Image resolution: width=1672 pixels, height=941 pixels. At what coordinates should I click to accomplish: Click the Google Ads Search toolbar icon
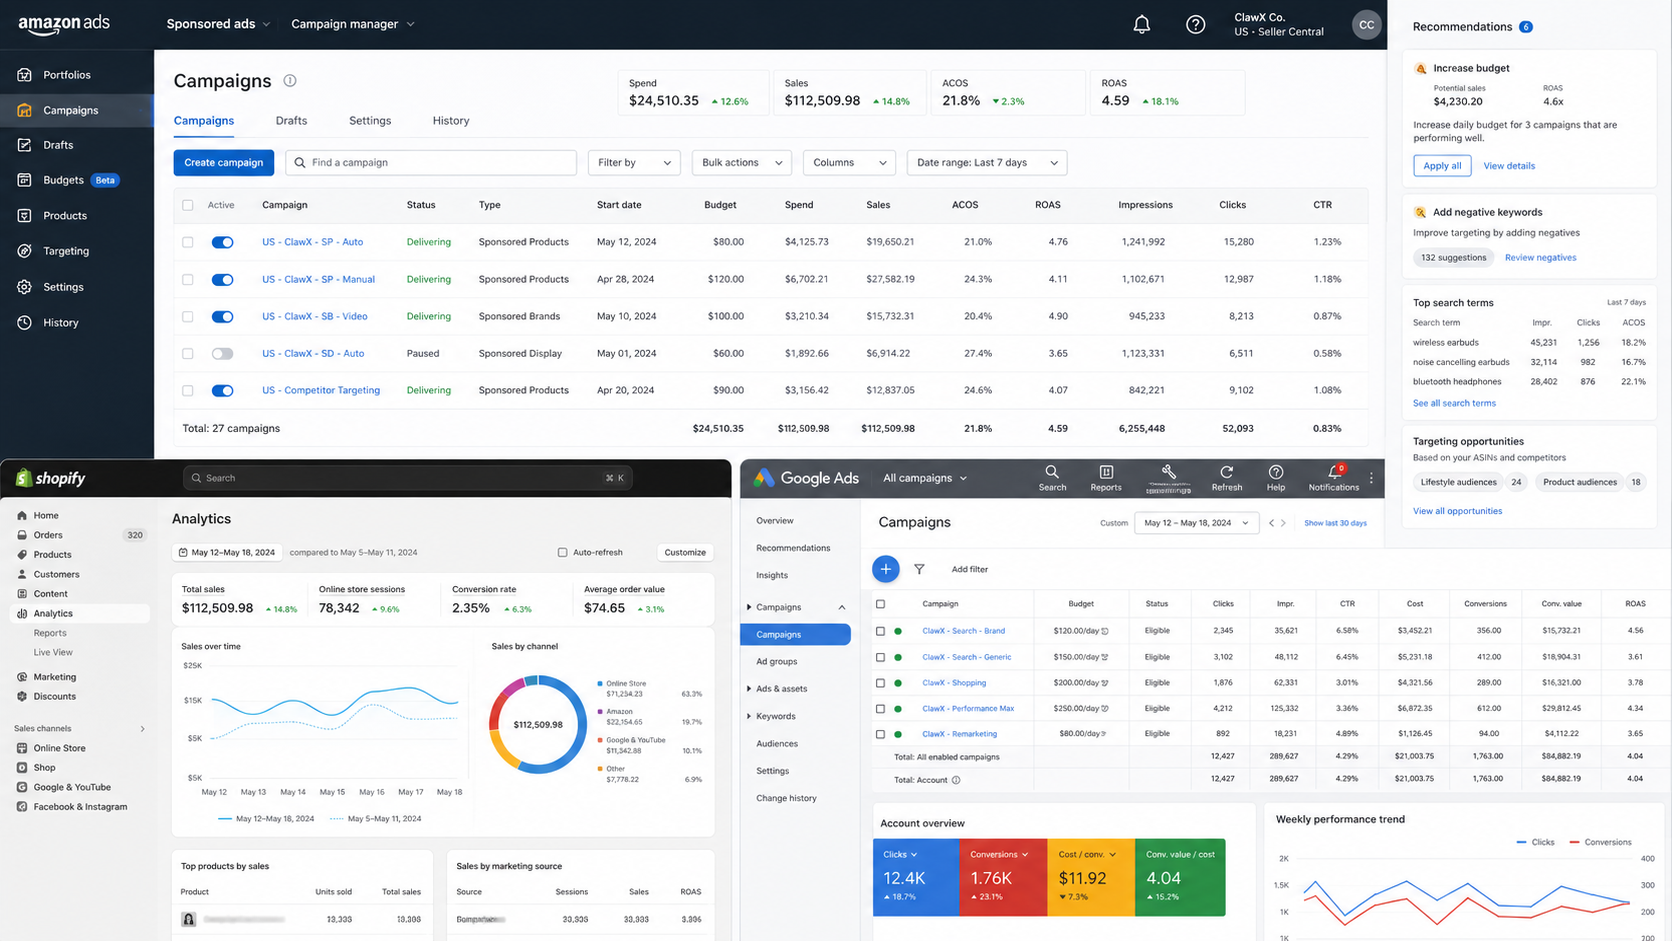pyautogui.click(x=1052, y=478)
